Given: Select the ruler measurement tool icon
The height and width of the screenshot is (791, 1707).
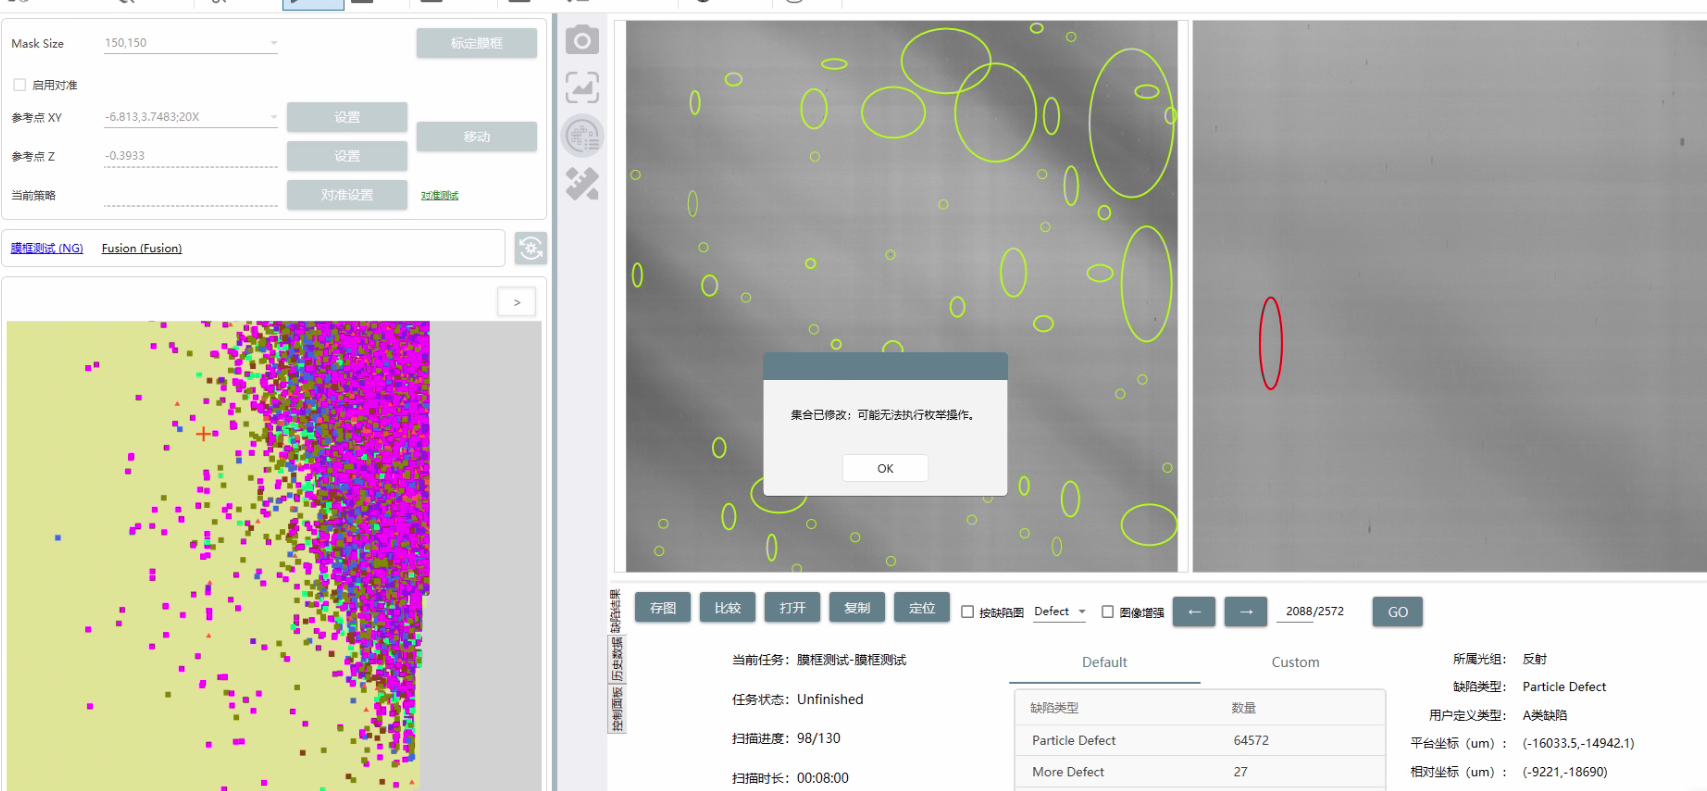Looking at the screenshot, I should pyautogui.click(x=582, y=184).
